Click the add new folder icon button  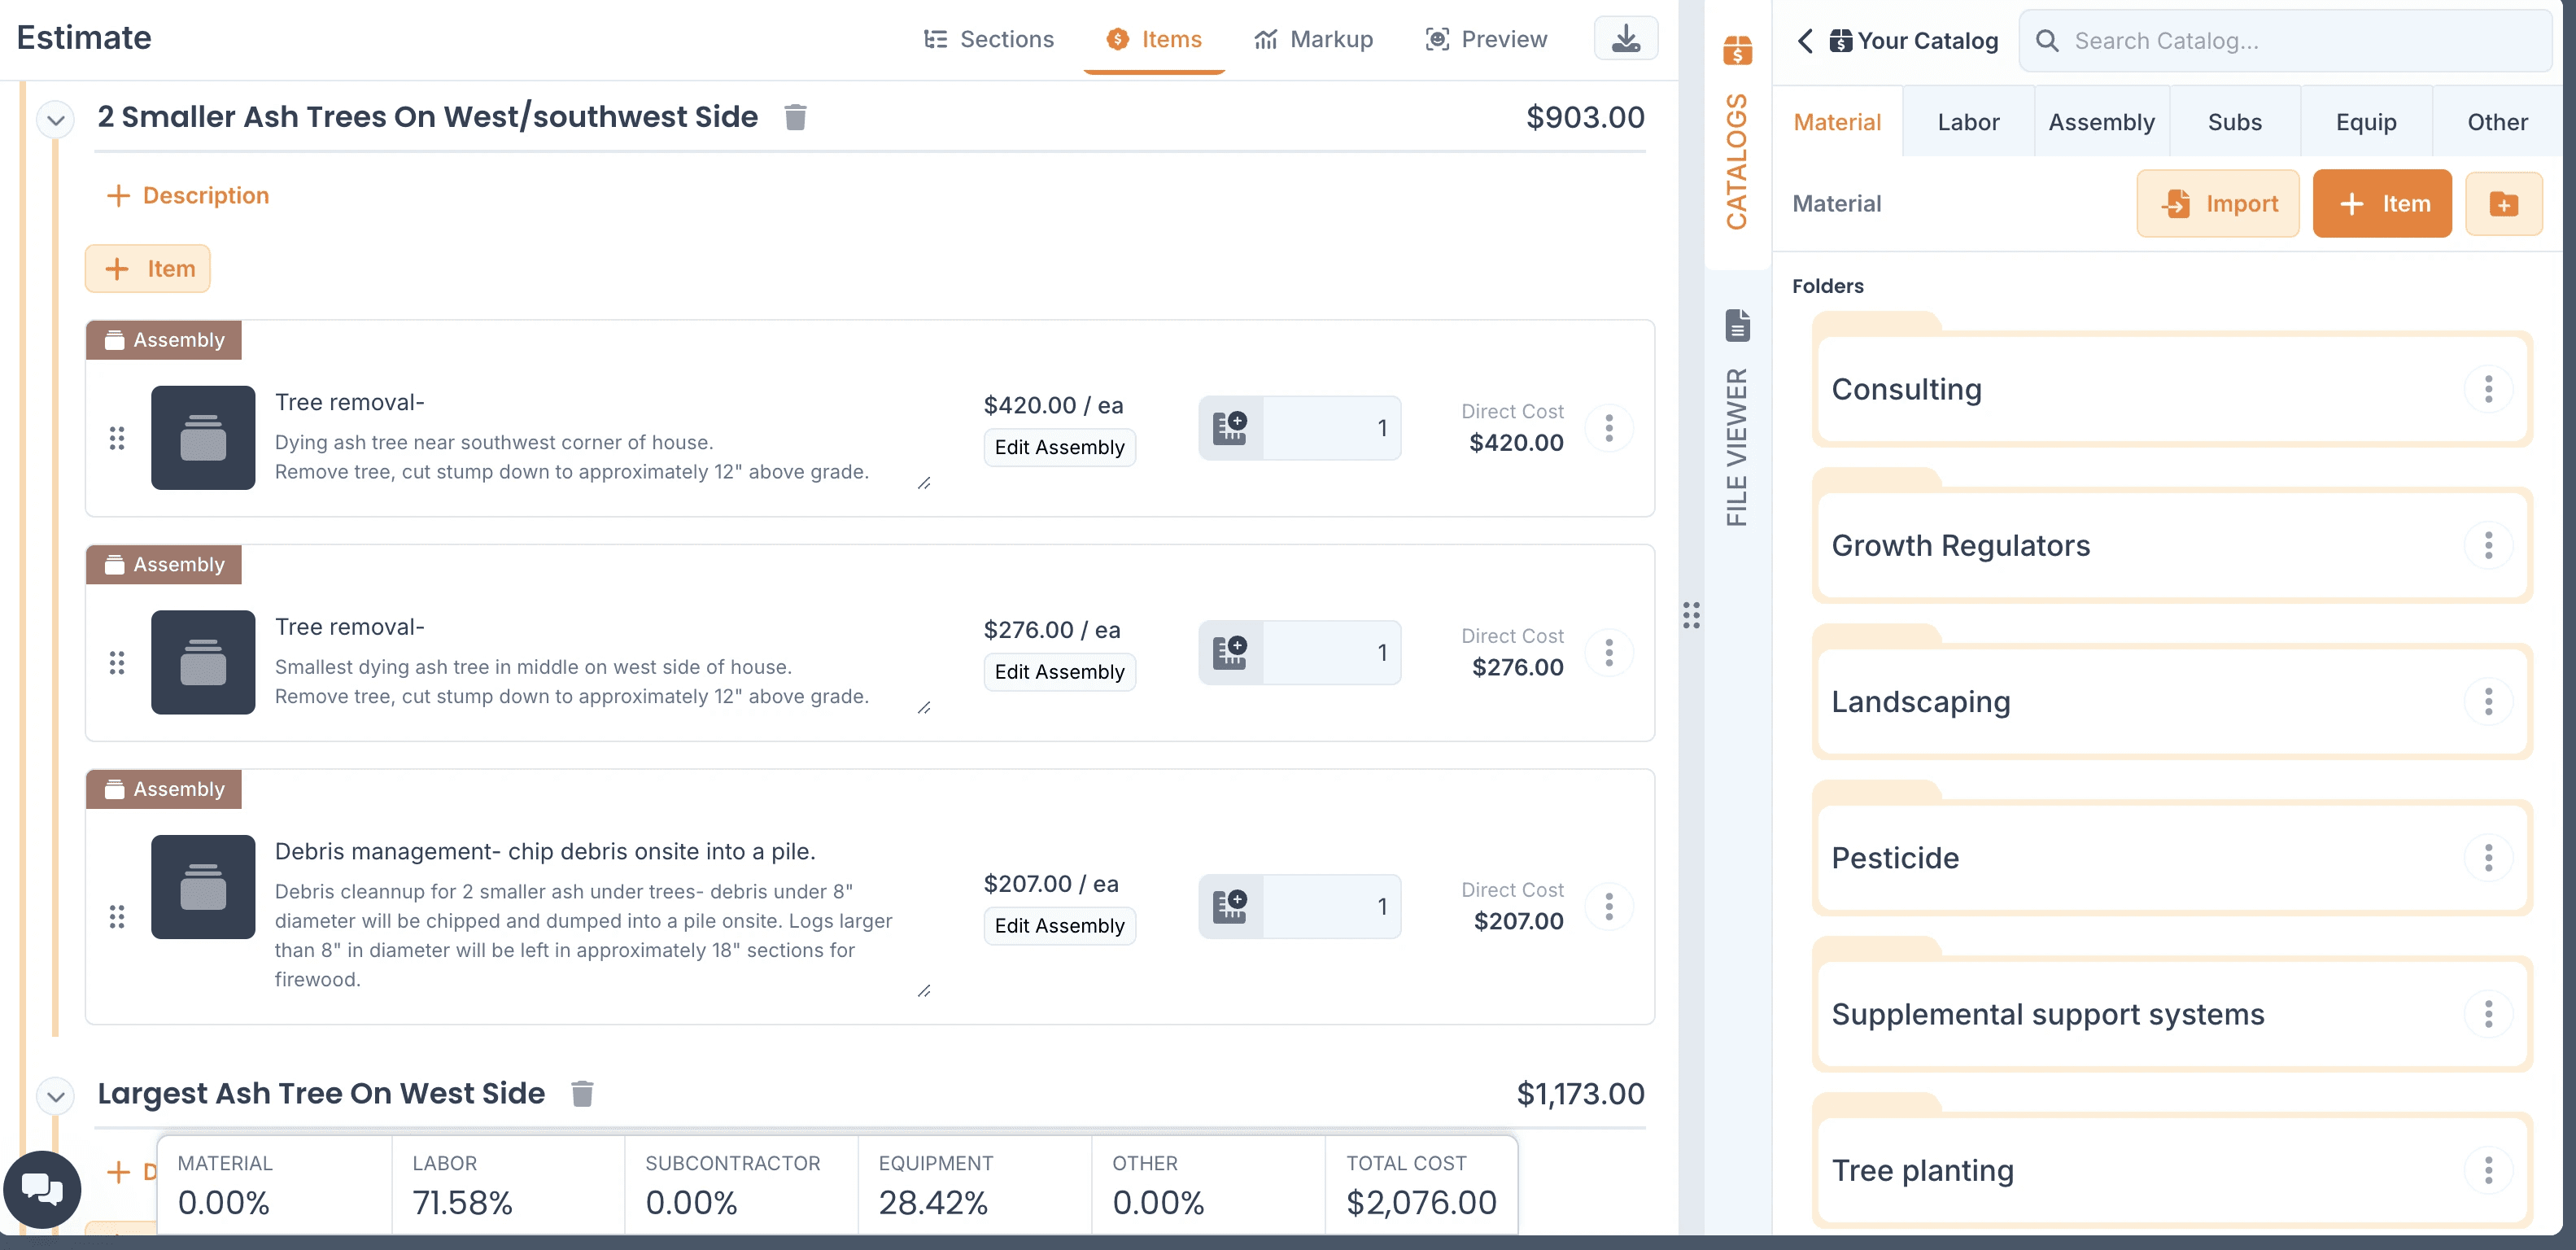pos(2503,204)
